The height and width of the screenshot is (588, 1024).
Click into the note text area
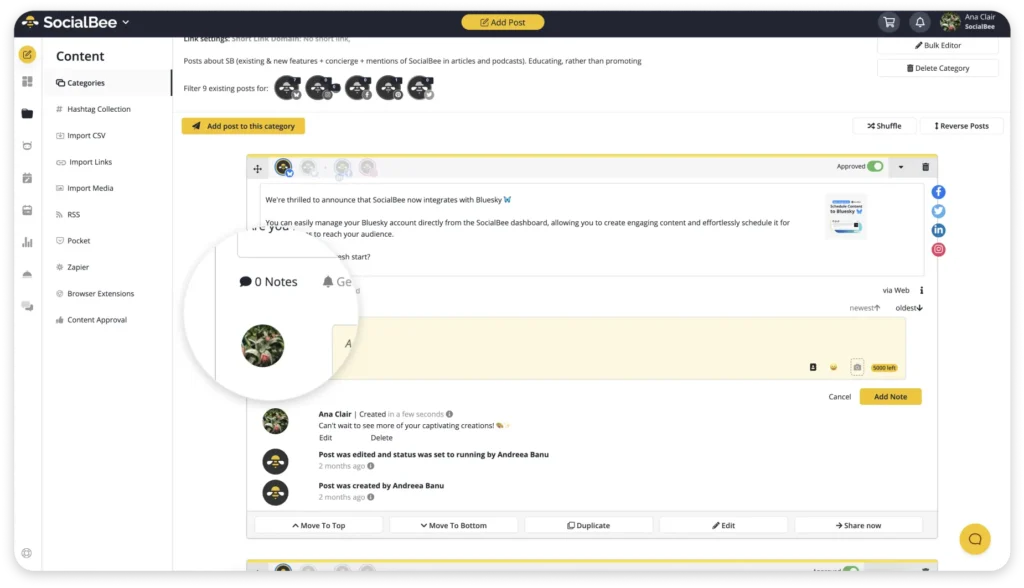coord(618,348)
